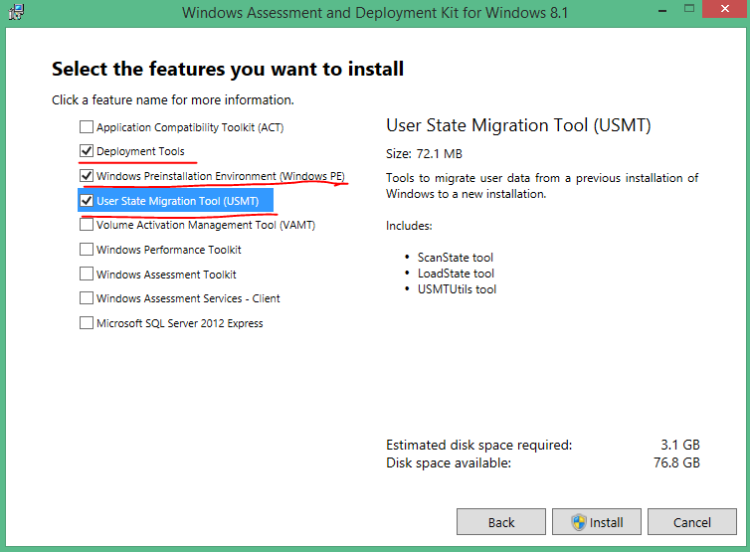Go back using the Back button
The image size is (750, 552).
[501, 522]
